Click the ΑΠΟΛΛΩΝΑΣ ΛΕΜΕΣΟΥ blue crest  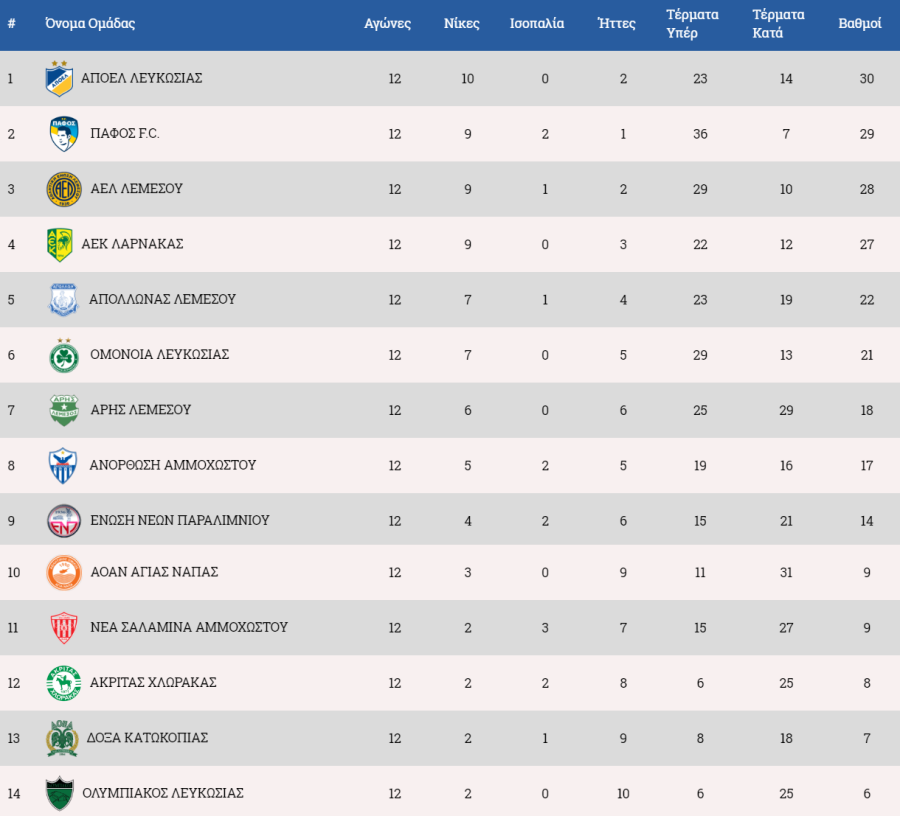point(63,300)
